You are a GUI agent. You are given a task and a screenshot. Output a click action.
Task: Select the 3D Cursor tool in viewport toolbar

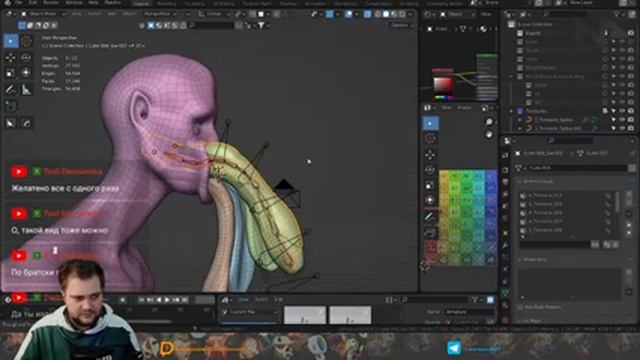26,41
